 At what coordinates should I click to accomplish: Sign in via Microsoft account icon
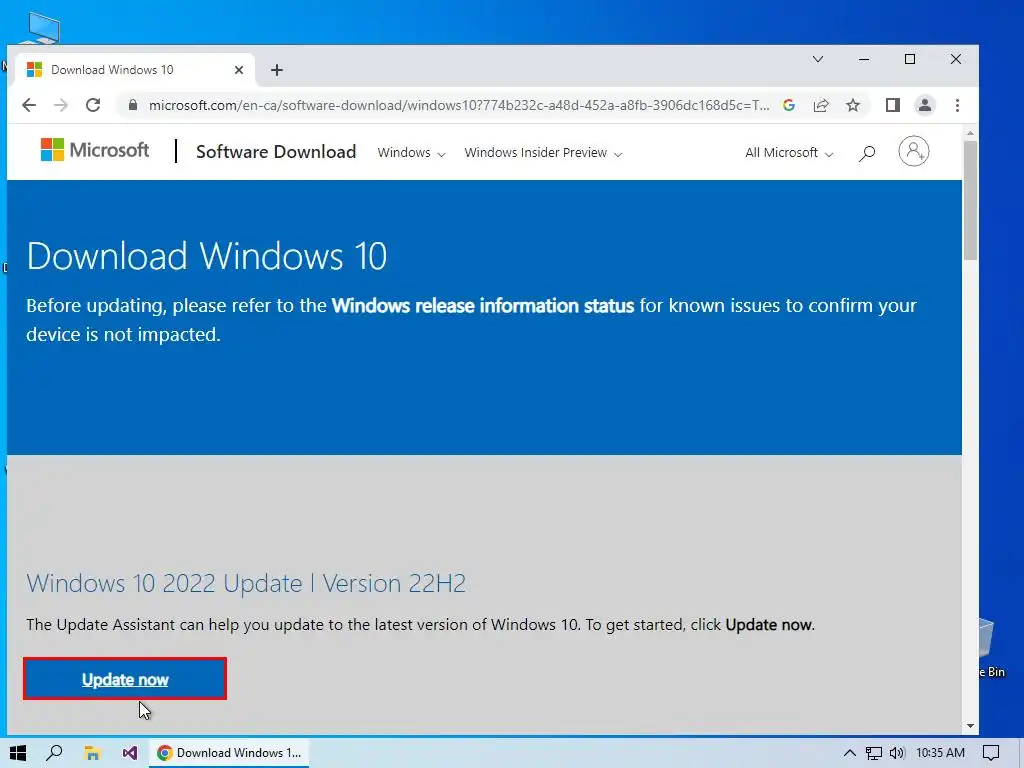tap(914, 151)
